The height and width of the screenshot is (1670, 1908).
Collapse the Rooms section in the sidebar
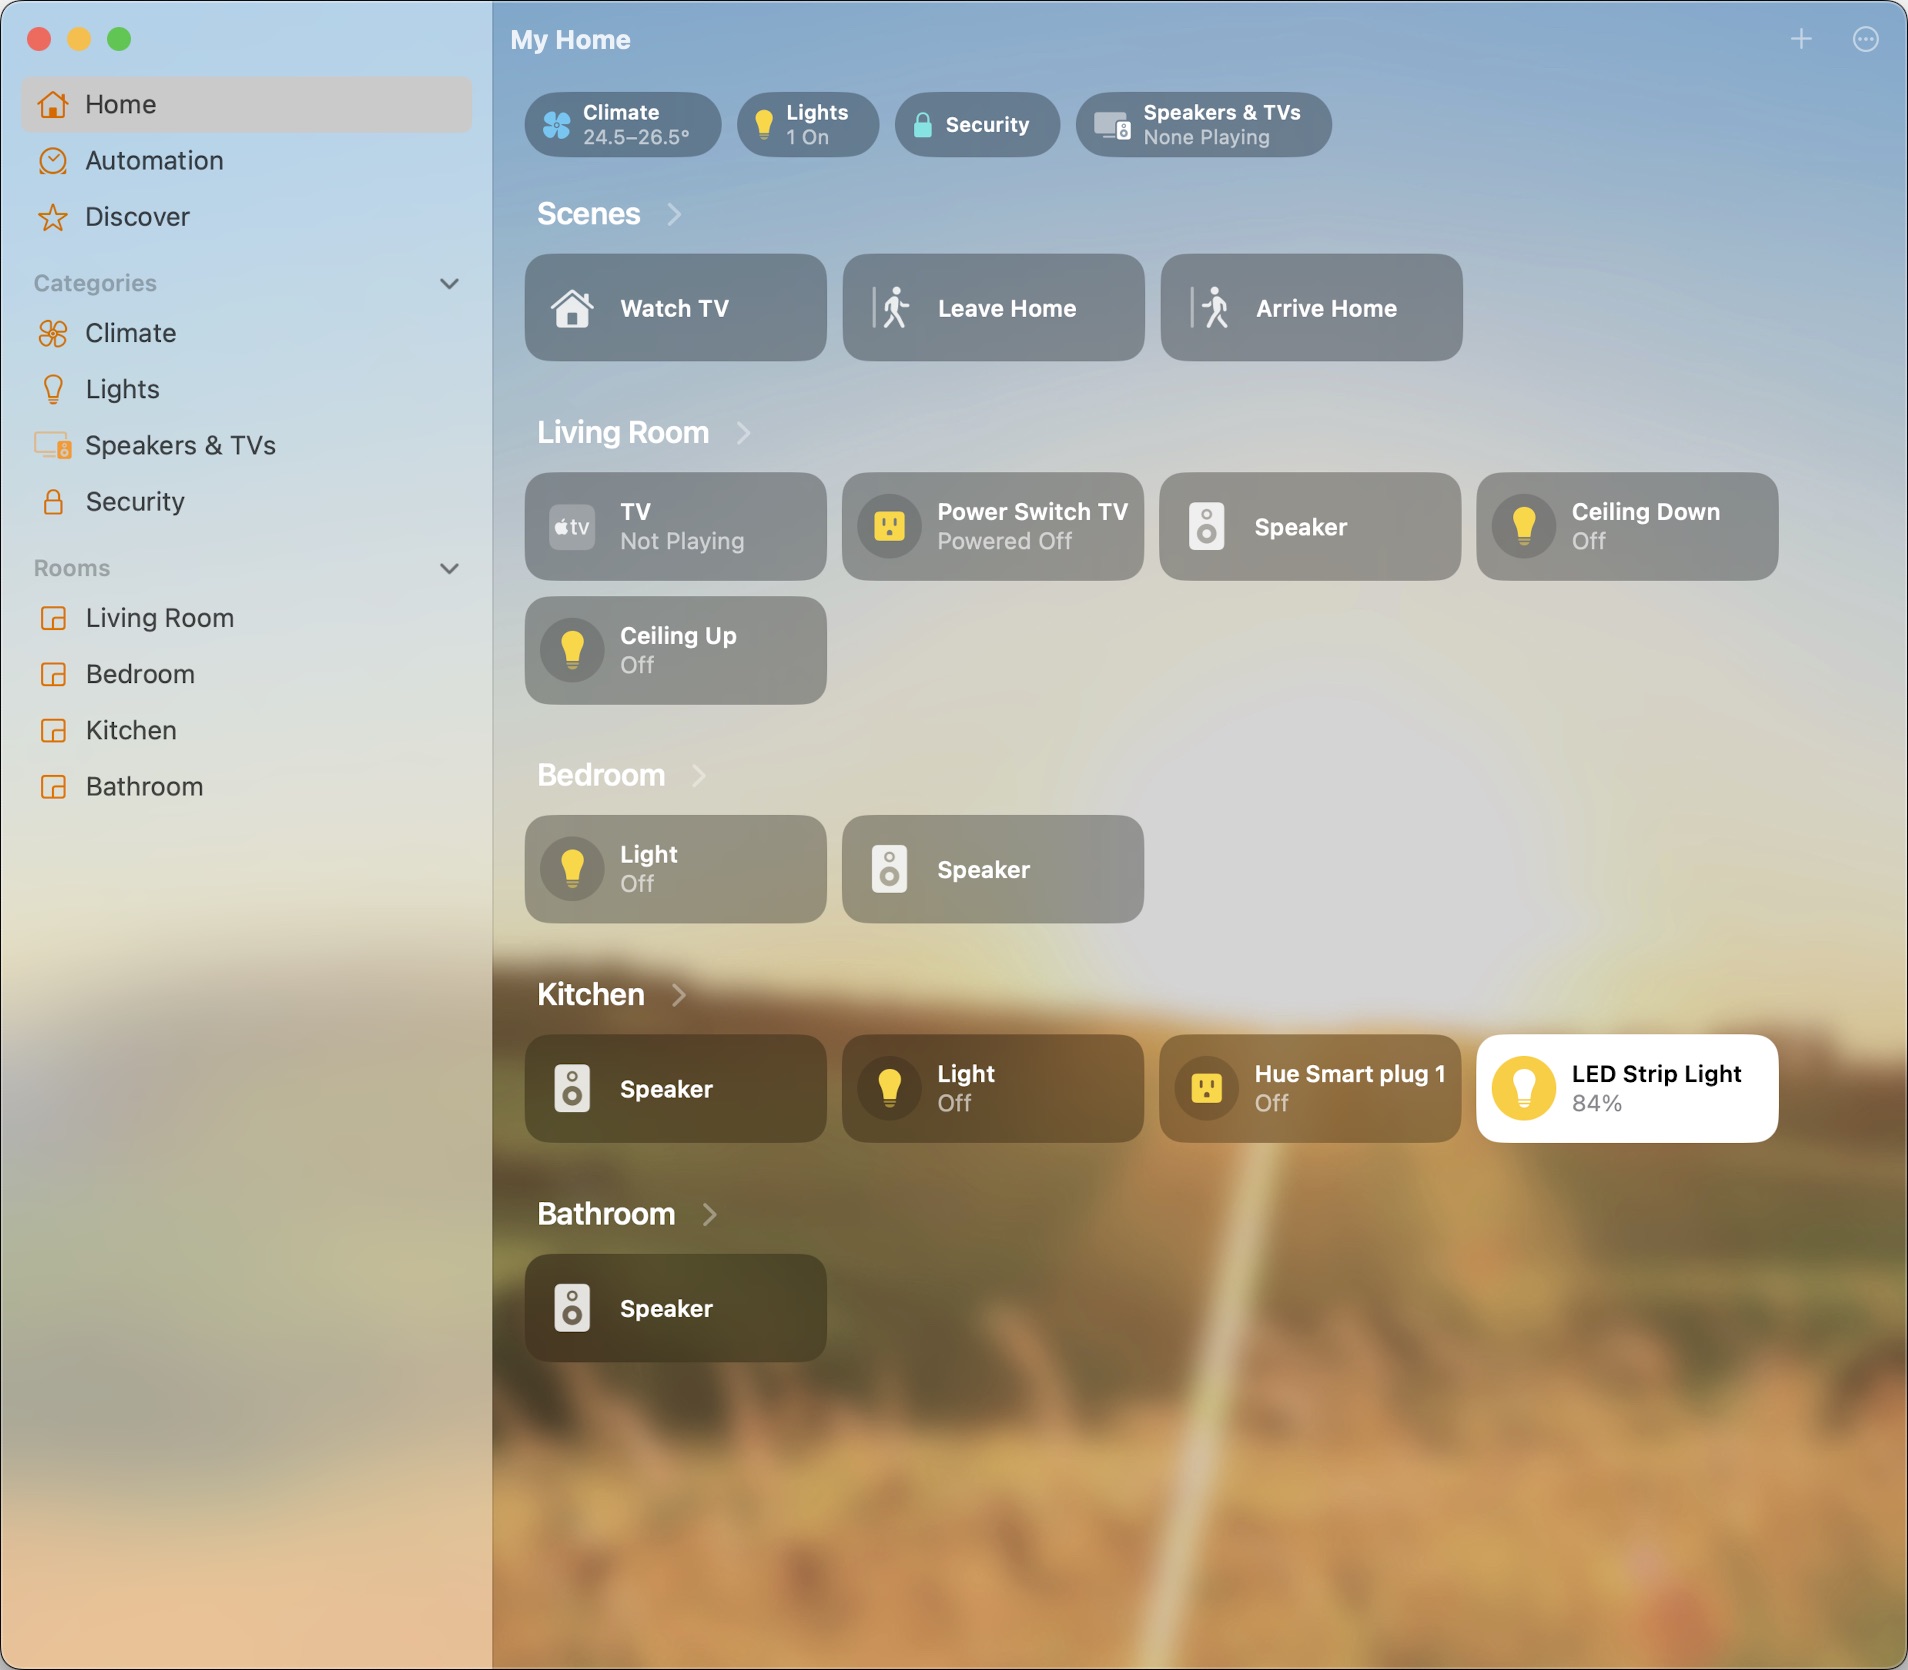point(449,568)
